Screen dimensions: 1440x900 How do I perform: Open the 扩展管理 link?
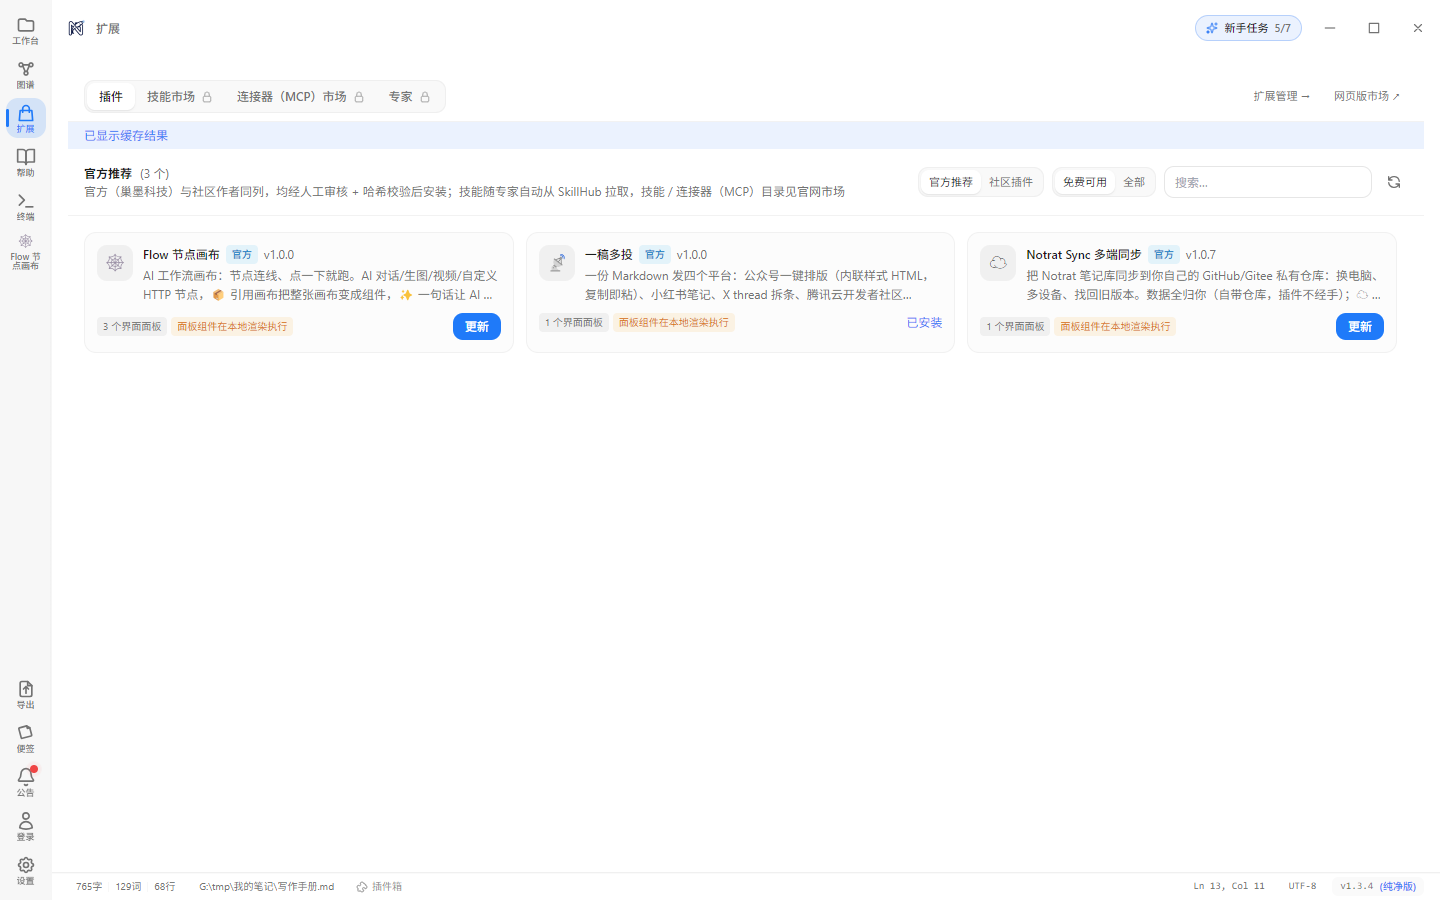1281,96
